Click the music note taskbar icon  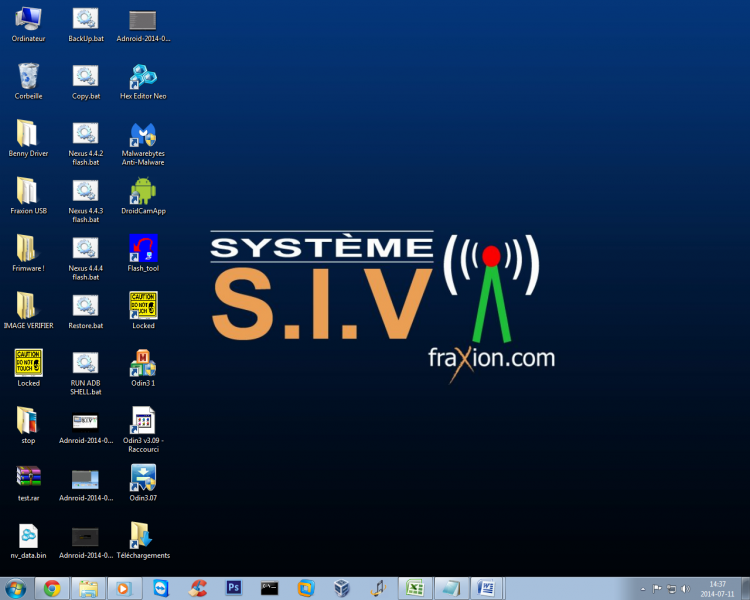[378, 589]
